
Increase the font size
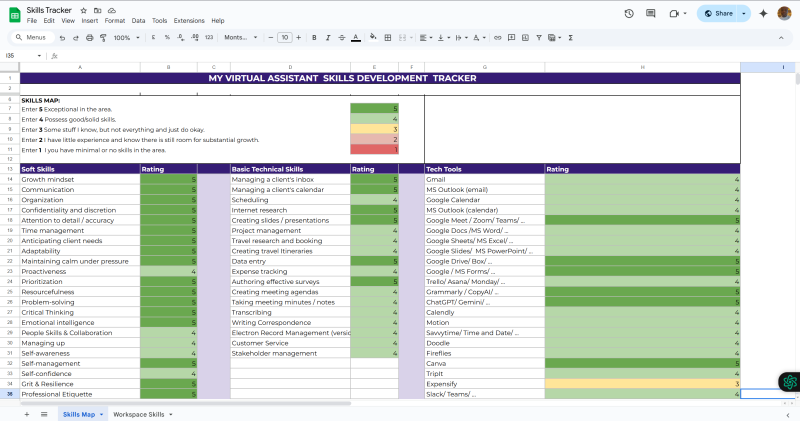click(298, 38)
